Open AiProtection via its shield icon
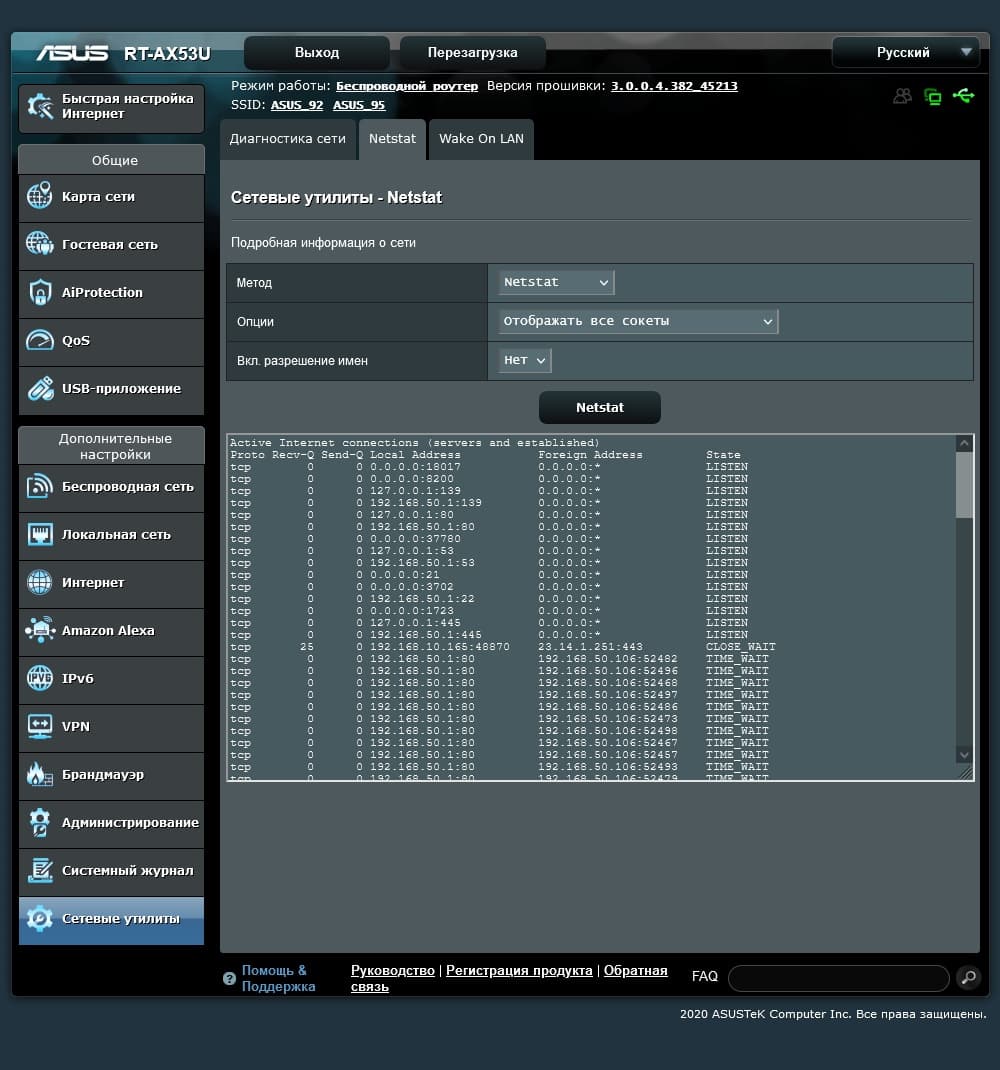 point(40,293)
